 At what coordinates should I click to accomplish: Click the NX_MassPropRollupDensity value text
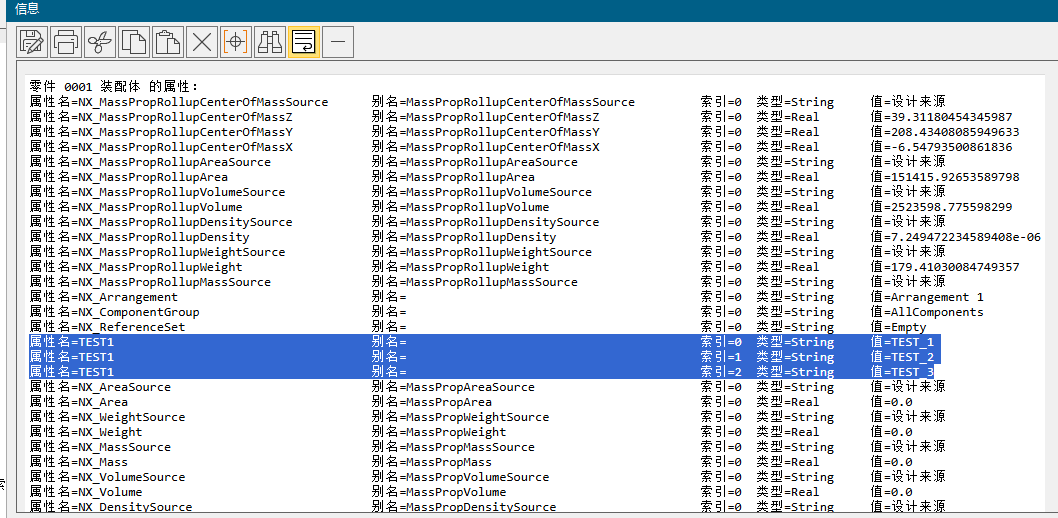(955, 237)
